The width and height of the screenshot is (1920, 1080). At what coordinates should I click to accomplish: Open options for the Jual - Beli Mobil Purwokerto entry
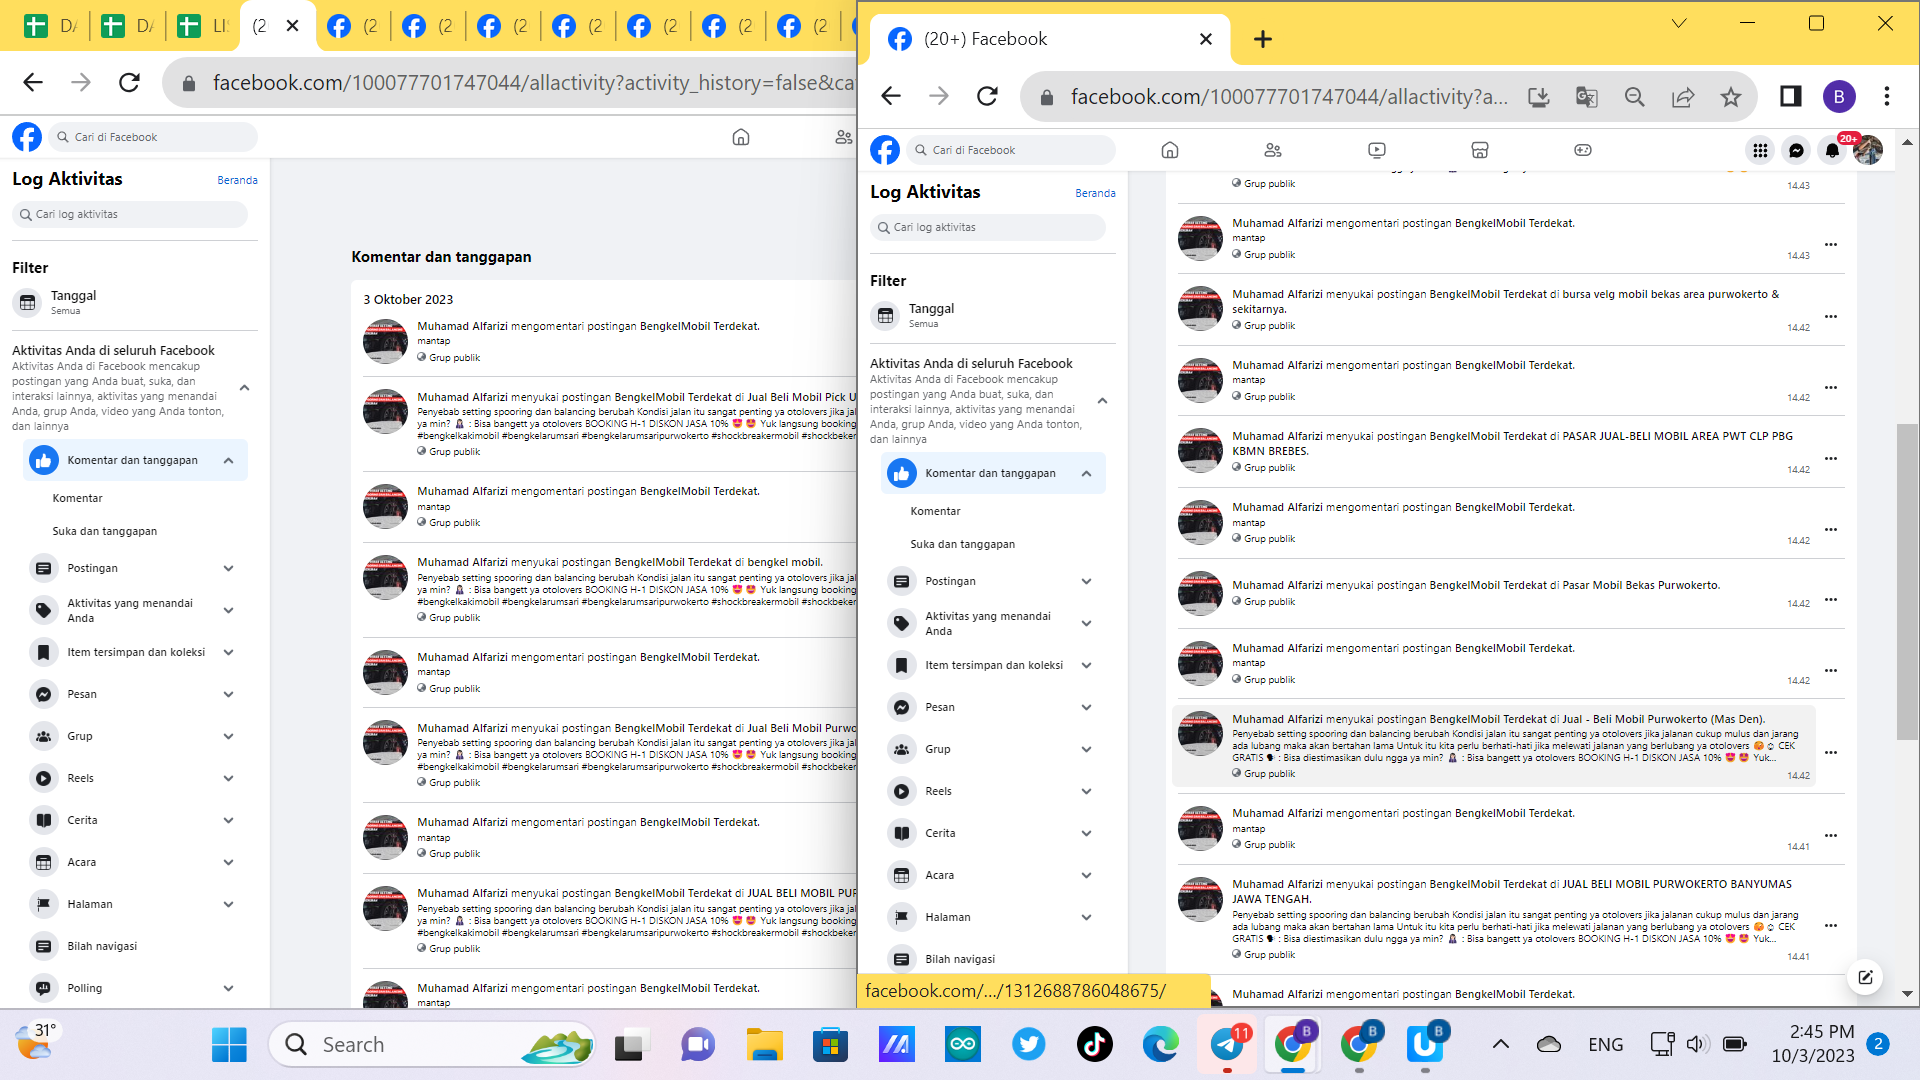tap(1831, 753)
